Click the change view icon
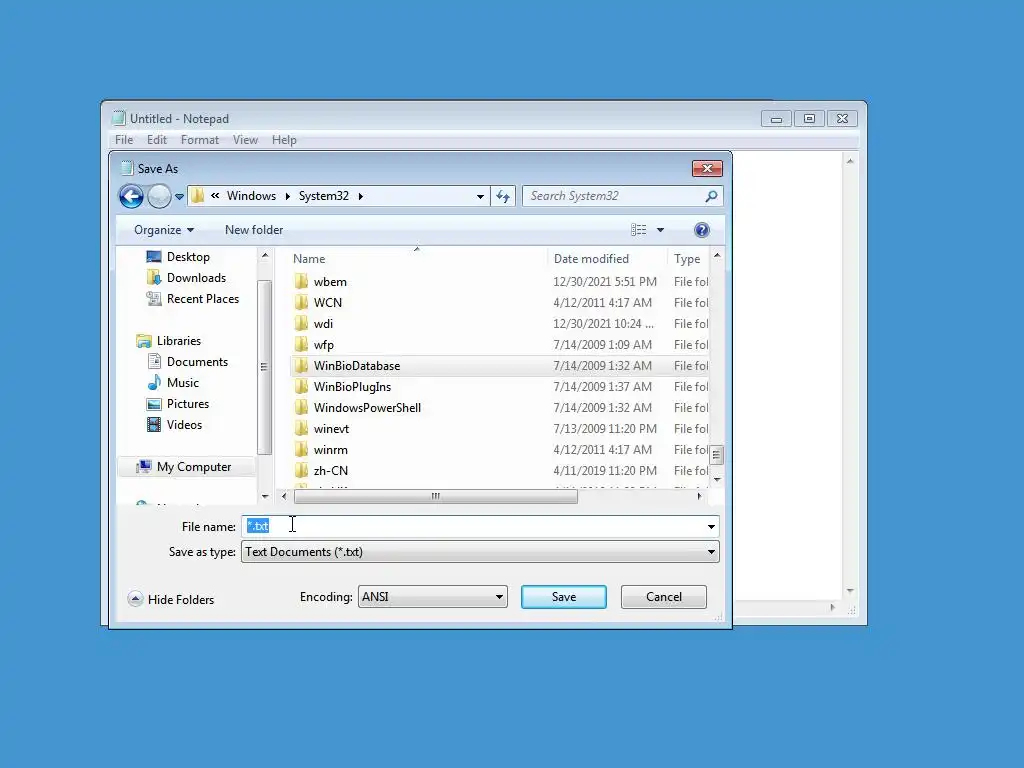The height and width of the screenshot is (768, 1024). pos(639,230)
